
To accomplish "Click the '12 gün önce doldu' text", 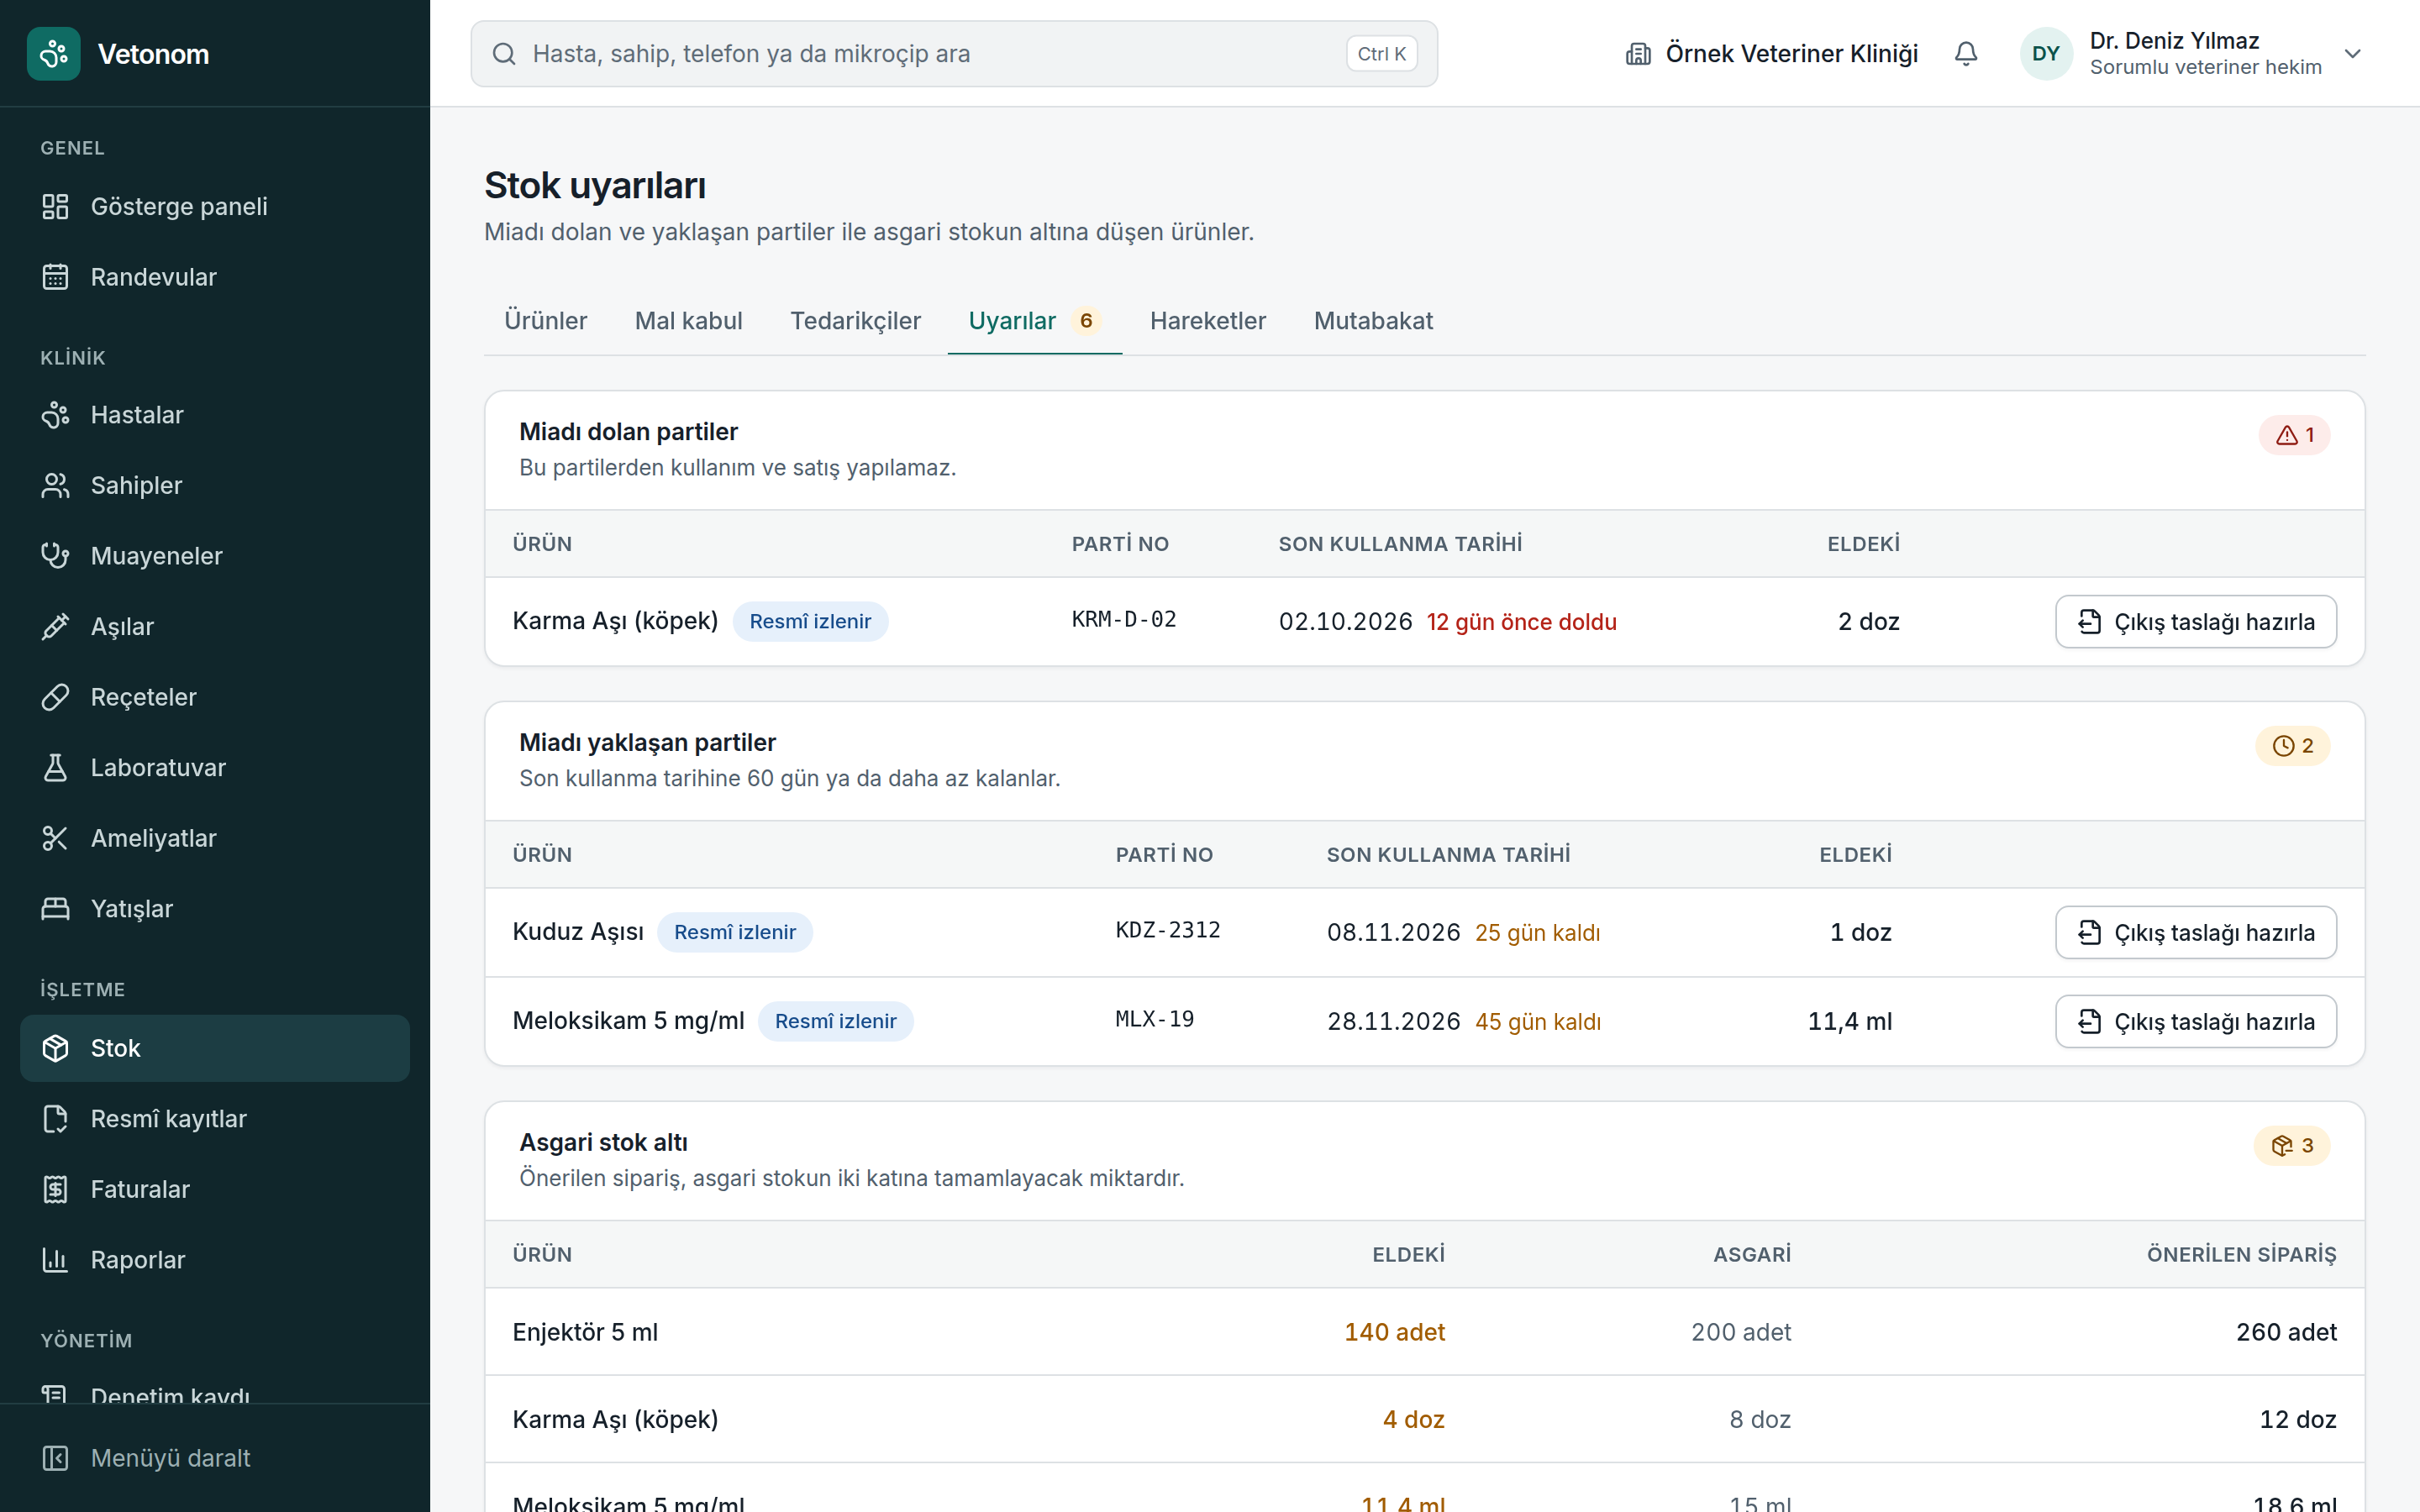I will (x=1521, y=622).
